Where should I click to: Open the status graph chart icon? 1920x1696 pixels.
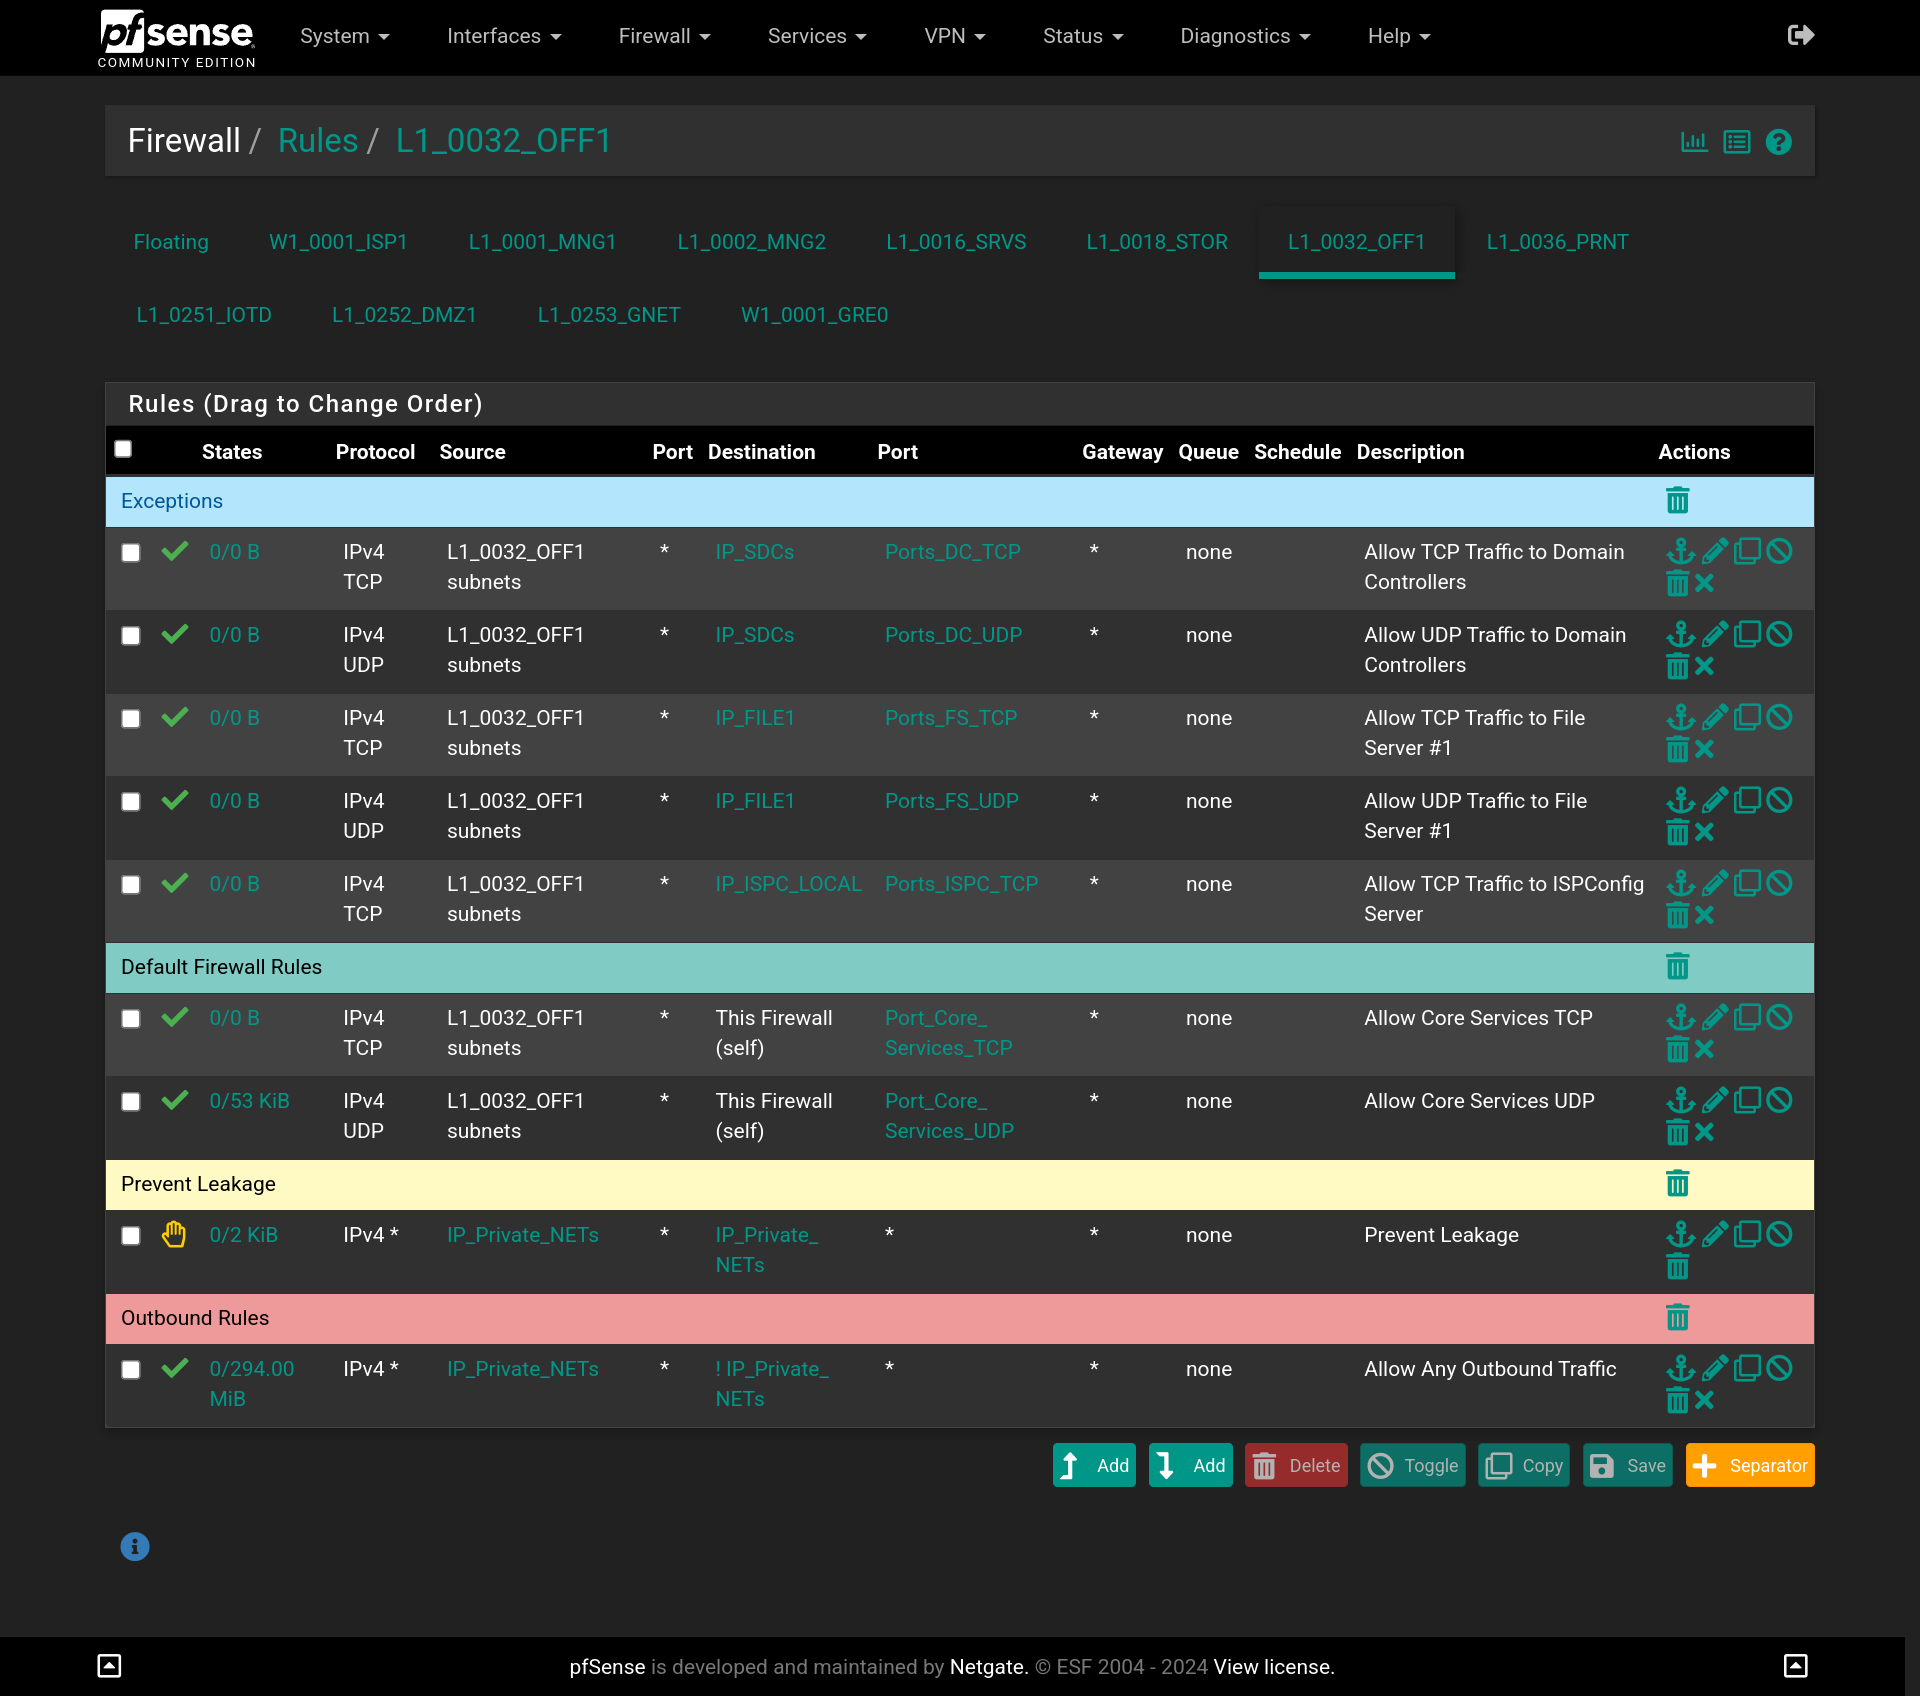[1694, 142]
